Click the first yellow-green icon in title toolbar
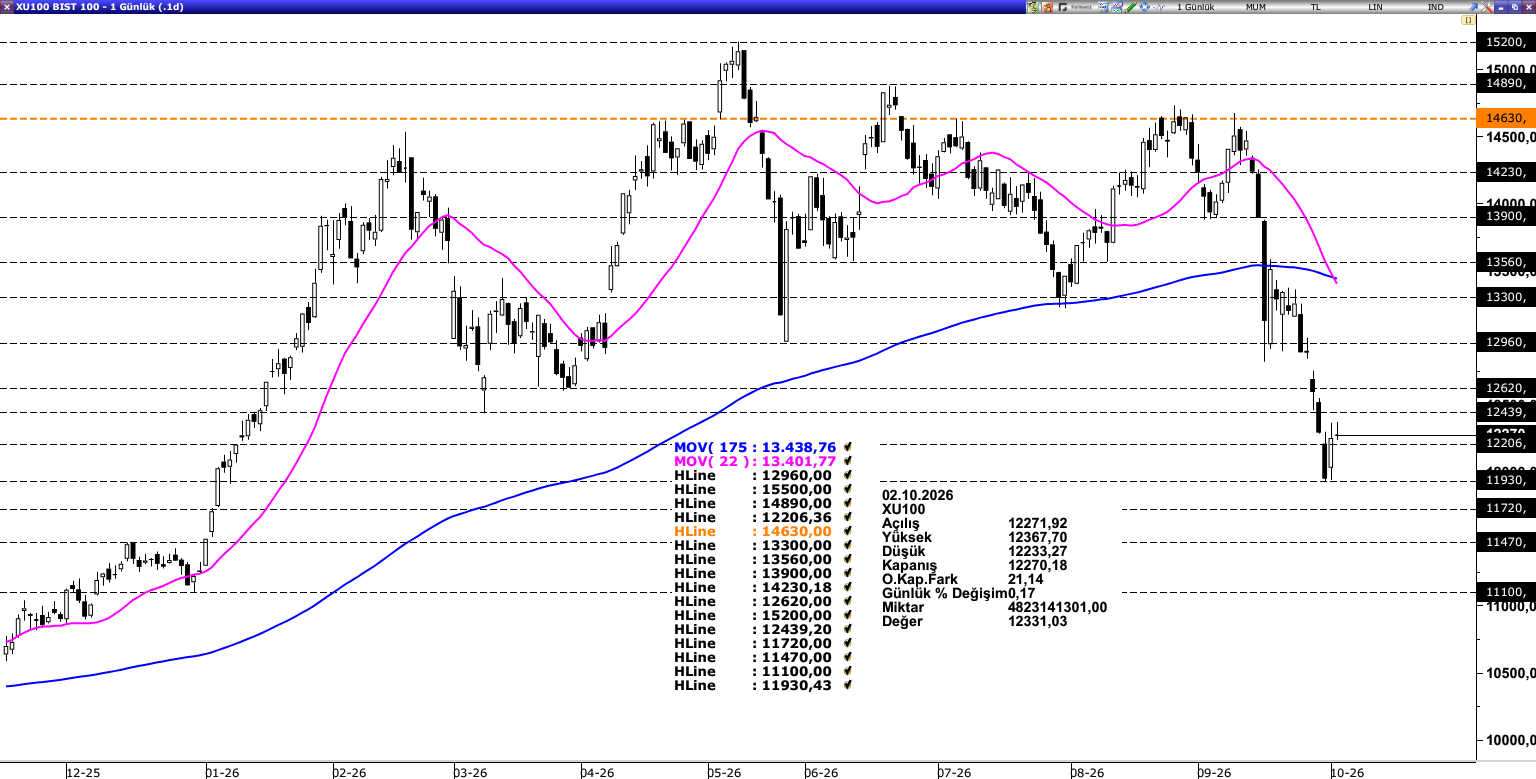The height and width of the screenshot is (779, 1536). [x=1033, y=7]
